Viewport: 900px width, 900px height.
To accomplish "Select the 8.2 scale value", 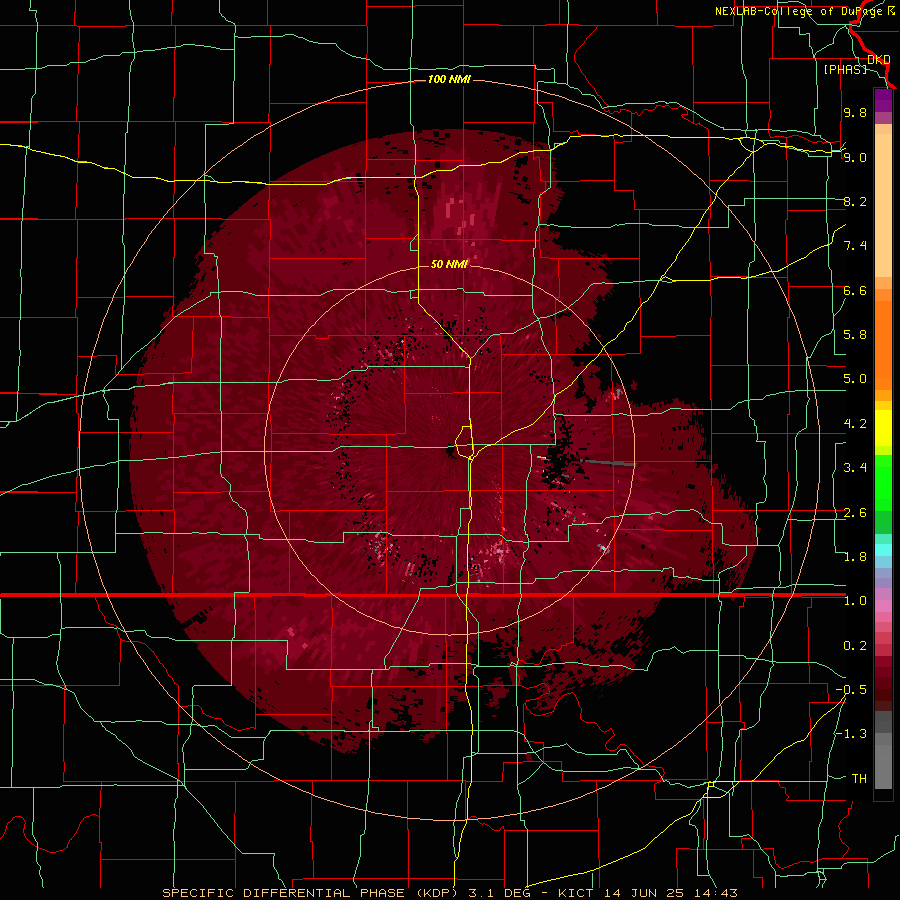I will tap(855, 201).
